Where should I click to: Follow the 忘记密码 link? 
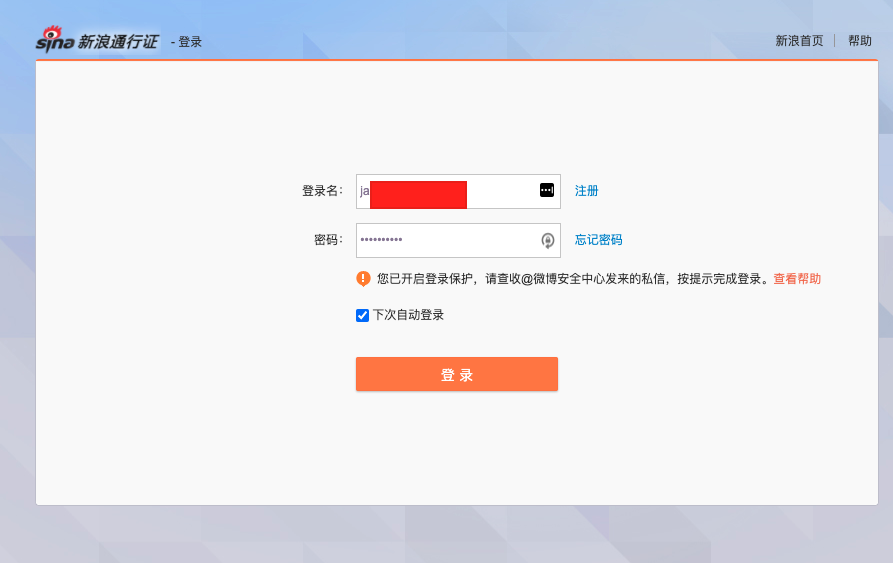point(598,240)
